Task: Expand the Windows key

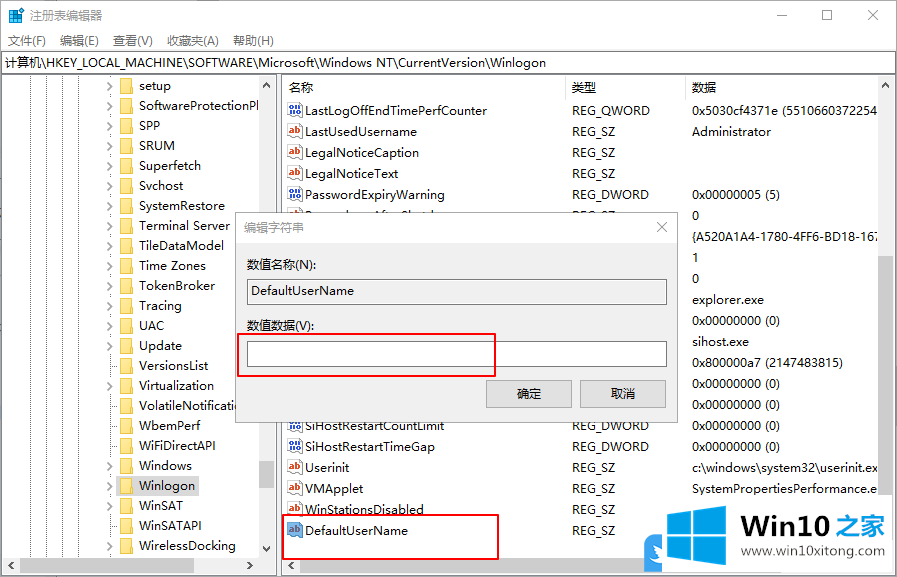Action: point(109,467)
